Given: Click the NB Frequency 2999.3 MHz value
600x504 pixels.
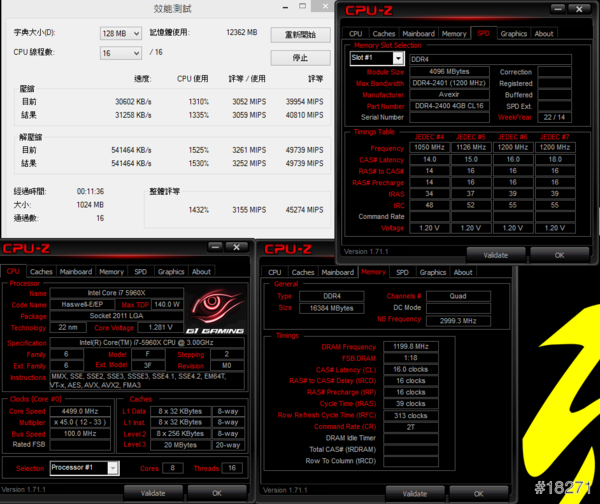Looking at the screenshot, I should [x=458, y=321].
